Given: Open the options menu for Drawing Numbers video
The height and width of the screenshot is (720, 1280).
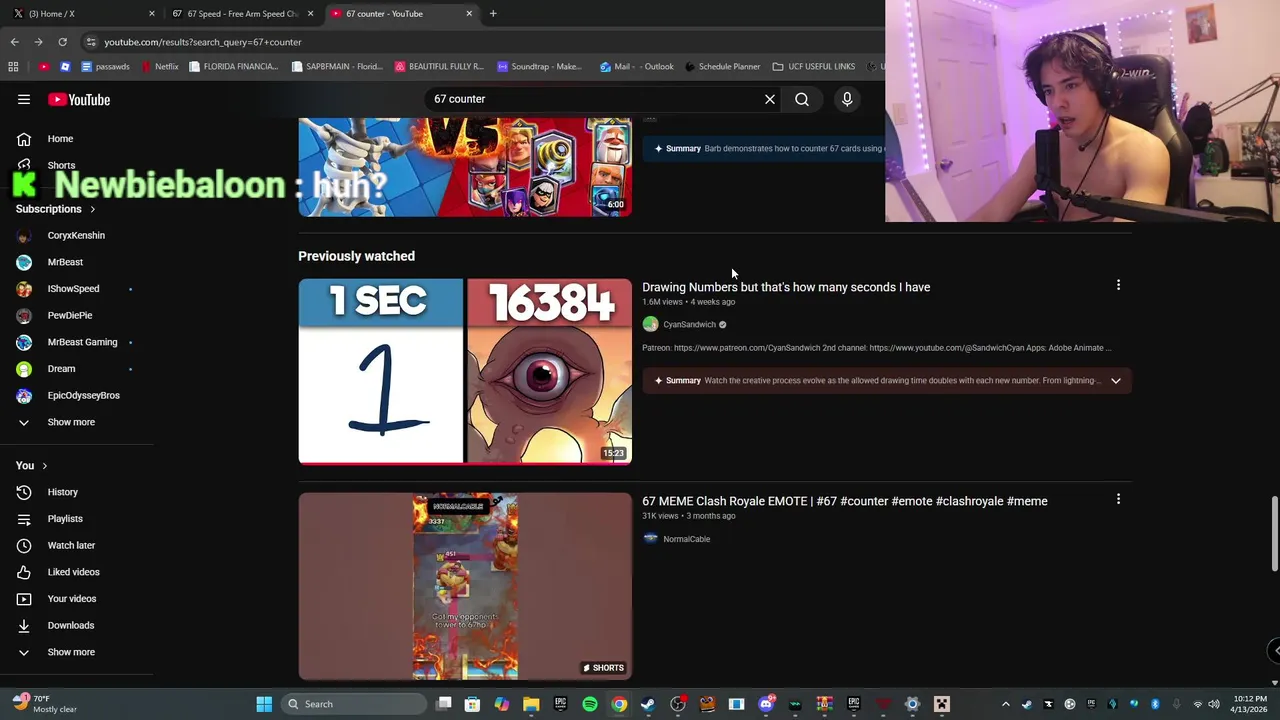Looking at the screenshot, I should (x=1118, y=285).
